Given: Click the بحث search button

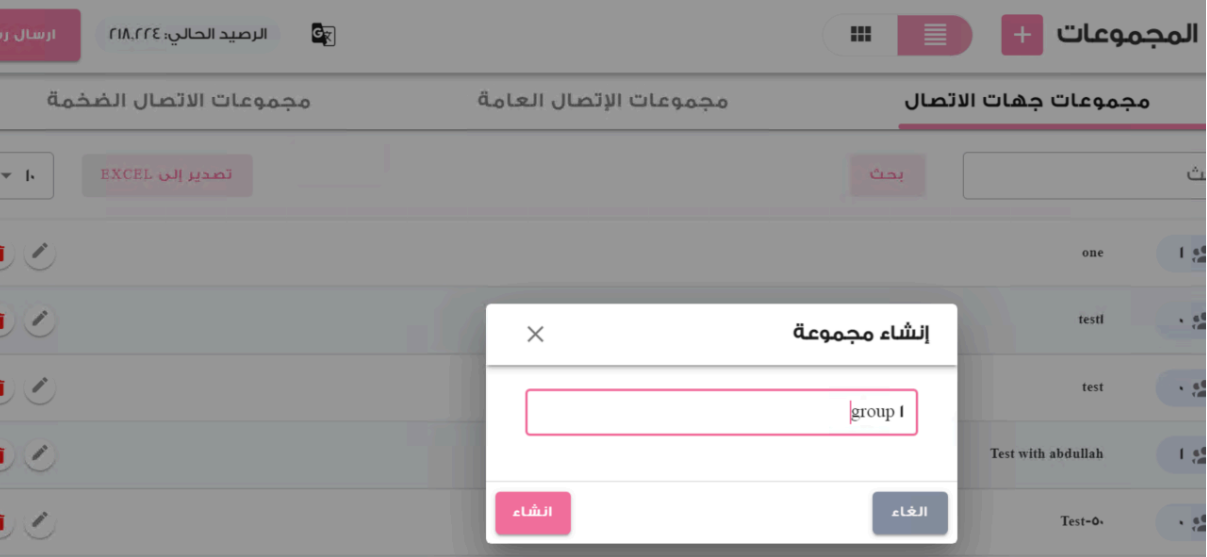Looking at the screenshot, I should tap(887, 175).
